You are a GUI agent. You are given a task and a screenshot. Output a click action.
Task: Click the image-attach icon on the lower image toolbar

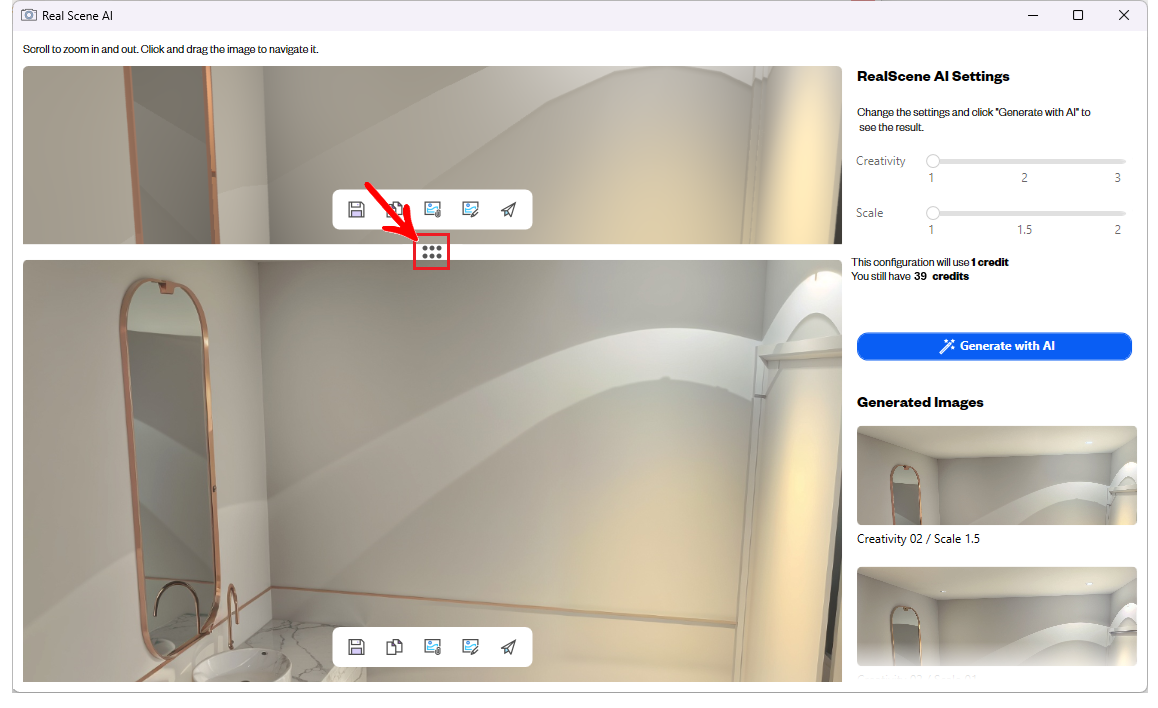[x=433, y=647]
